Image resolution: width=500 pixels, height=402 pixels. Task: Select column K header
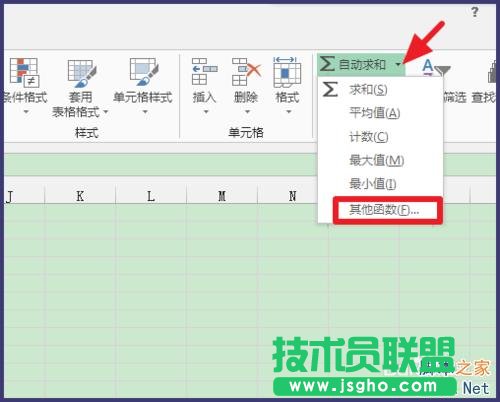pyautogui.click(x=80, y=195)
